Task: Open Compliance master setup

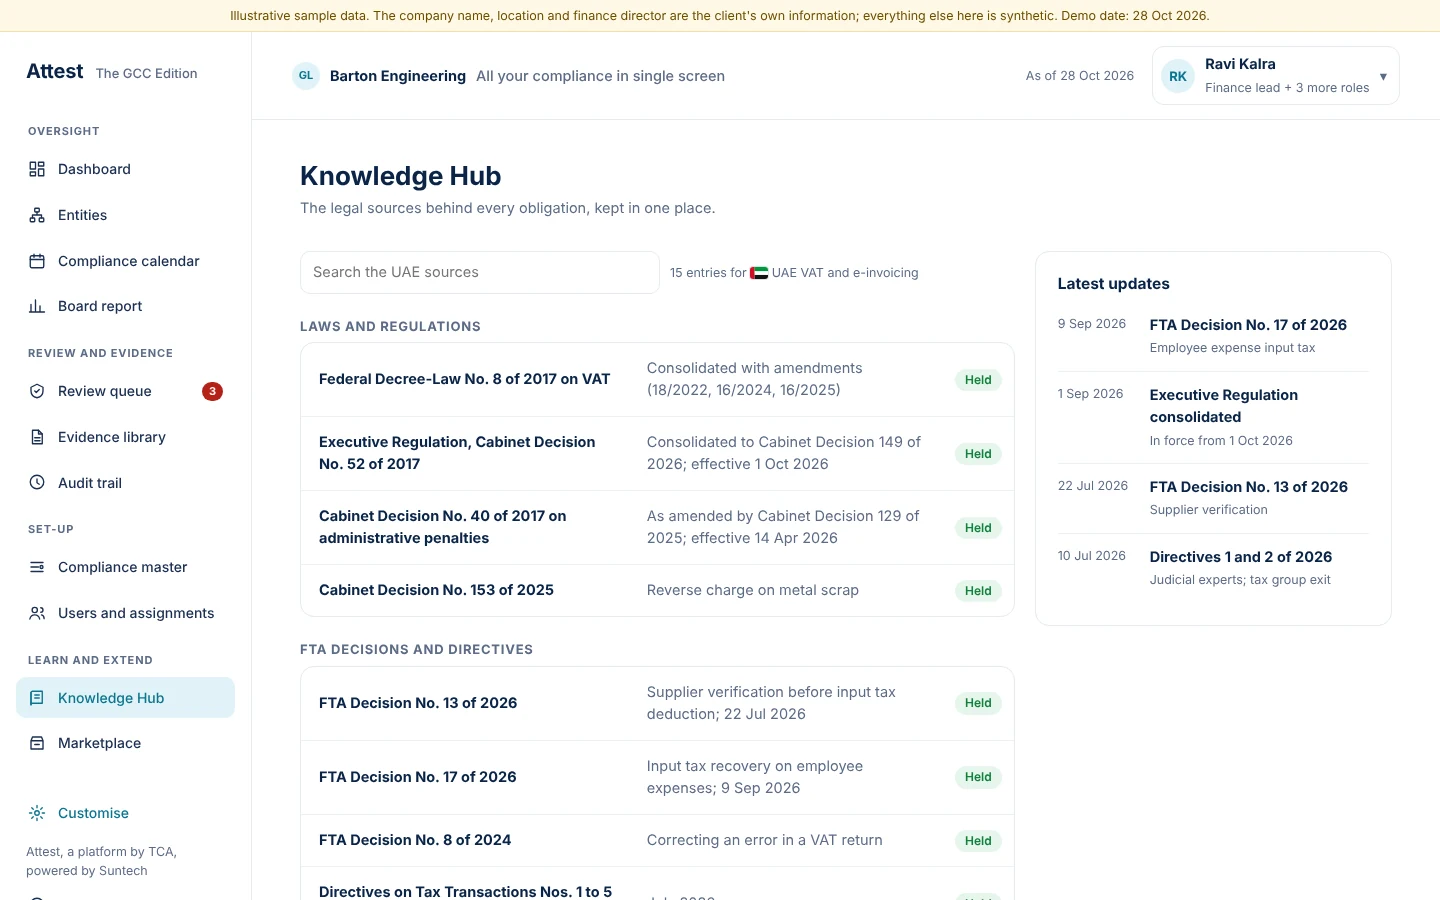Action: [x=125, y=567]
